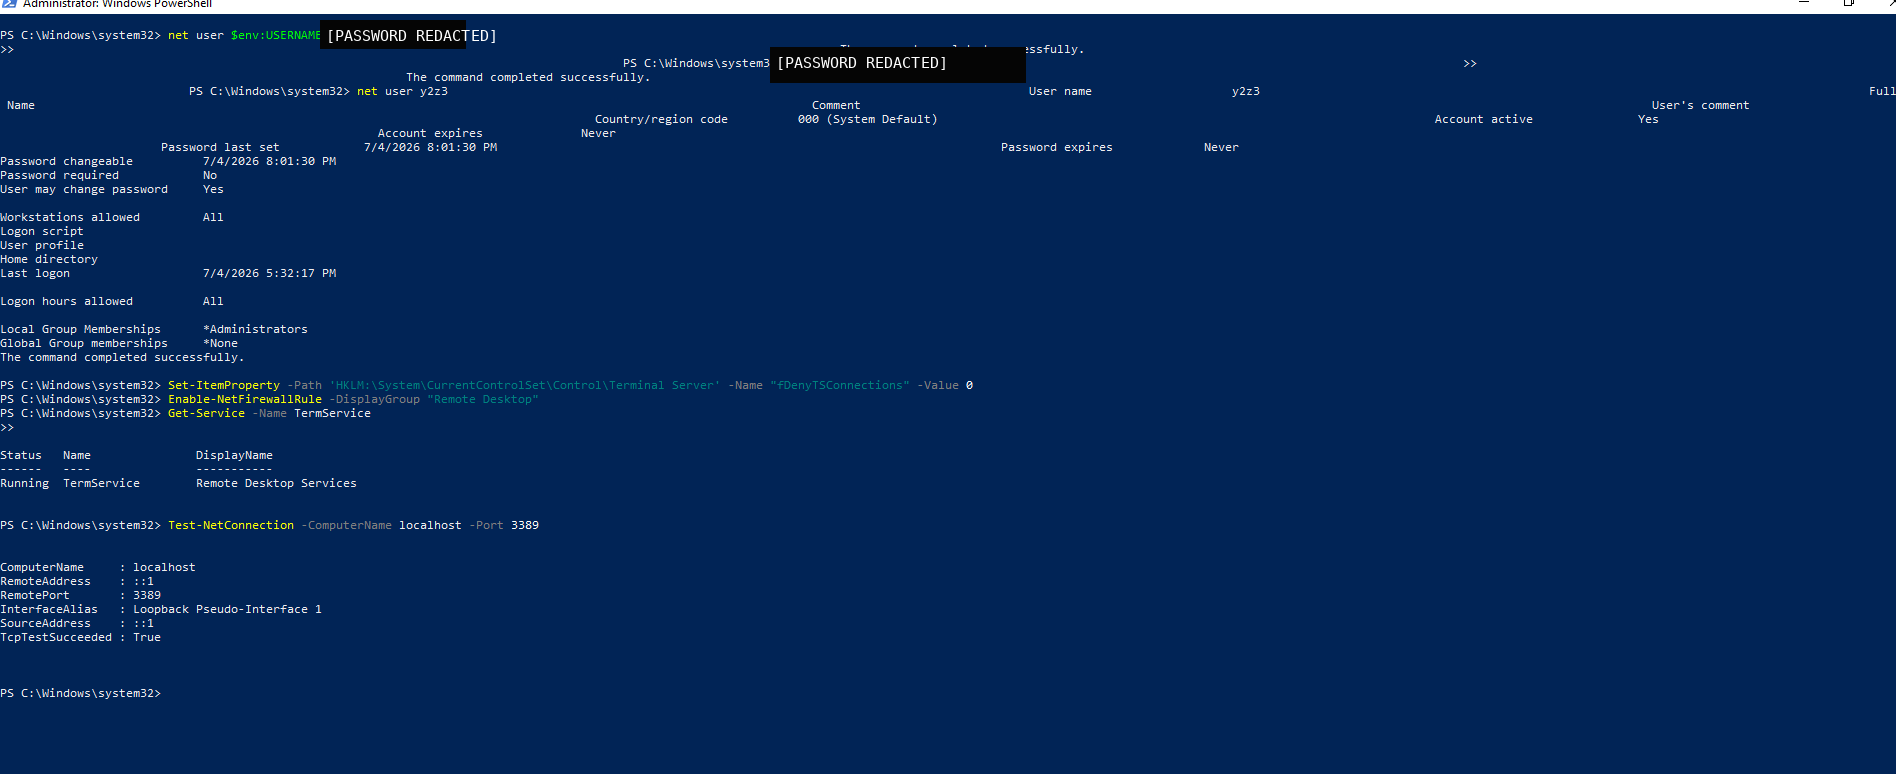Screen dimensions: 1896x774
Task: Click the '000 (System Default)' value
Action: coord(868,119)
